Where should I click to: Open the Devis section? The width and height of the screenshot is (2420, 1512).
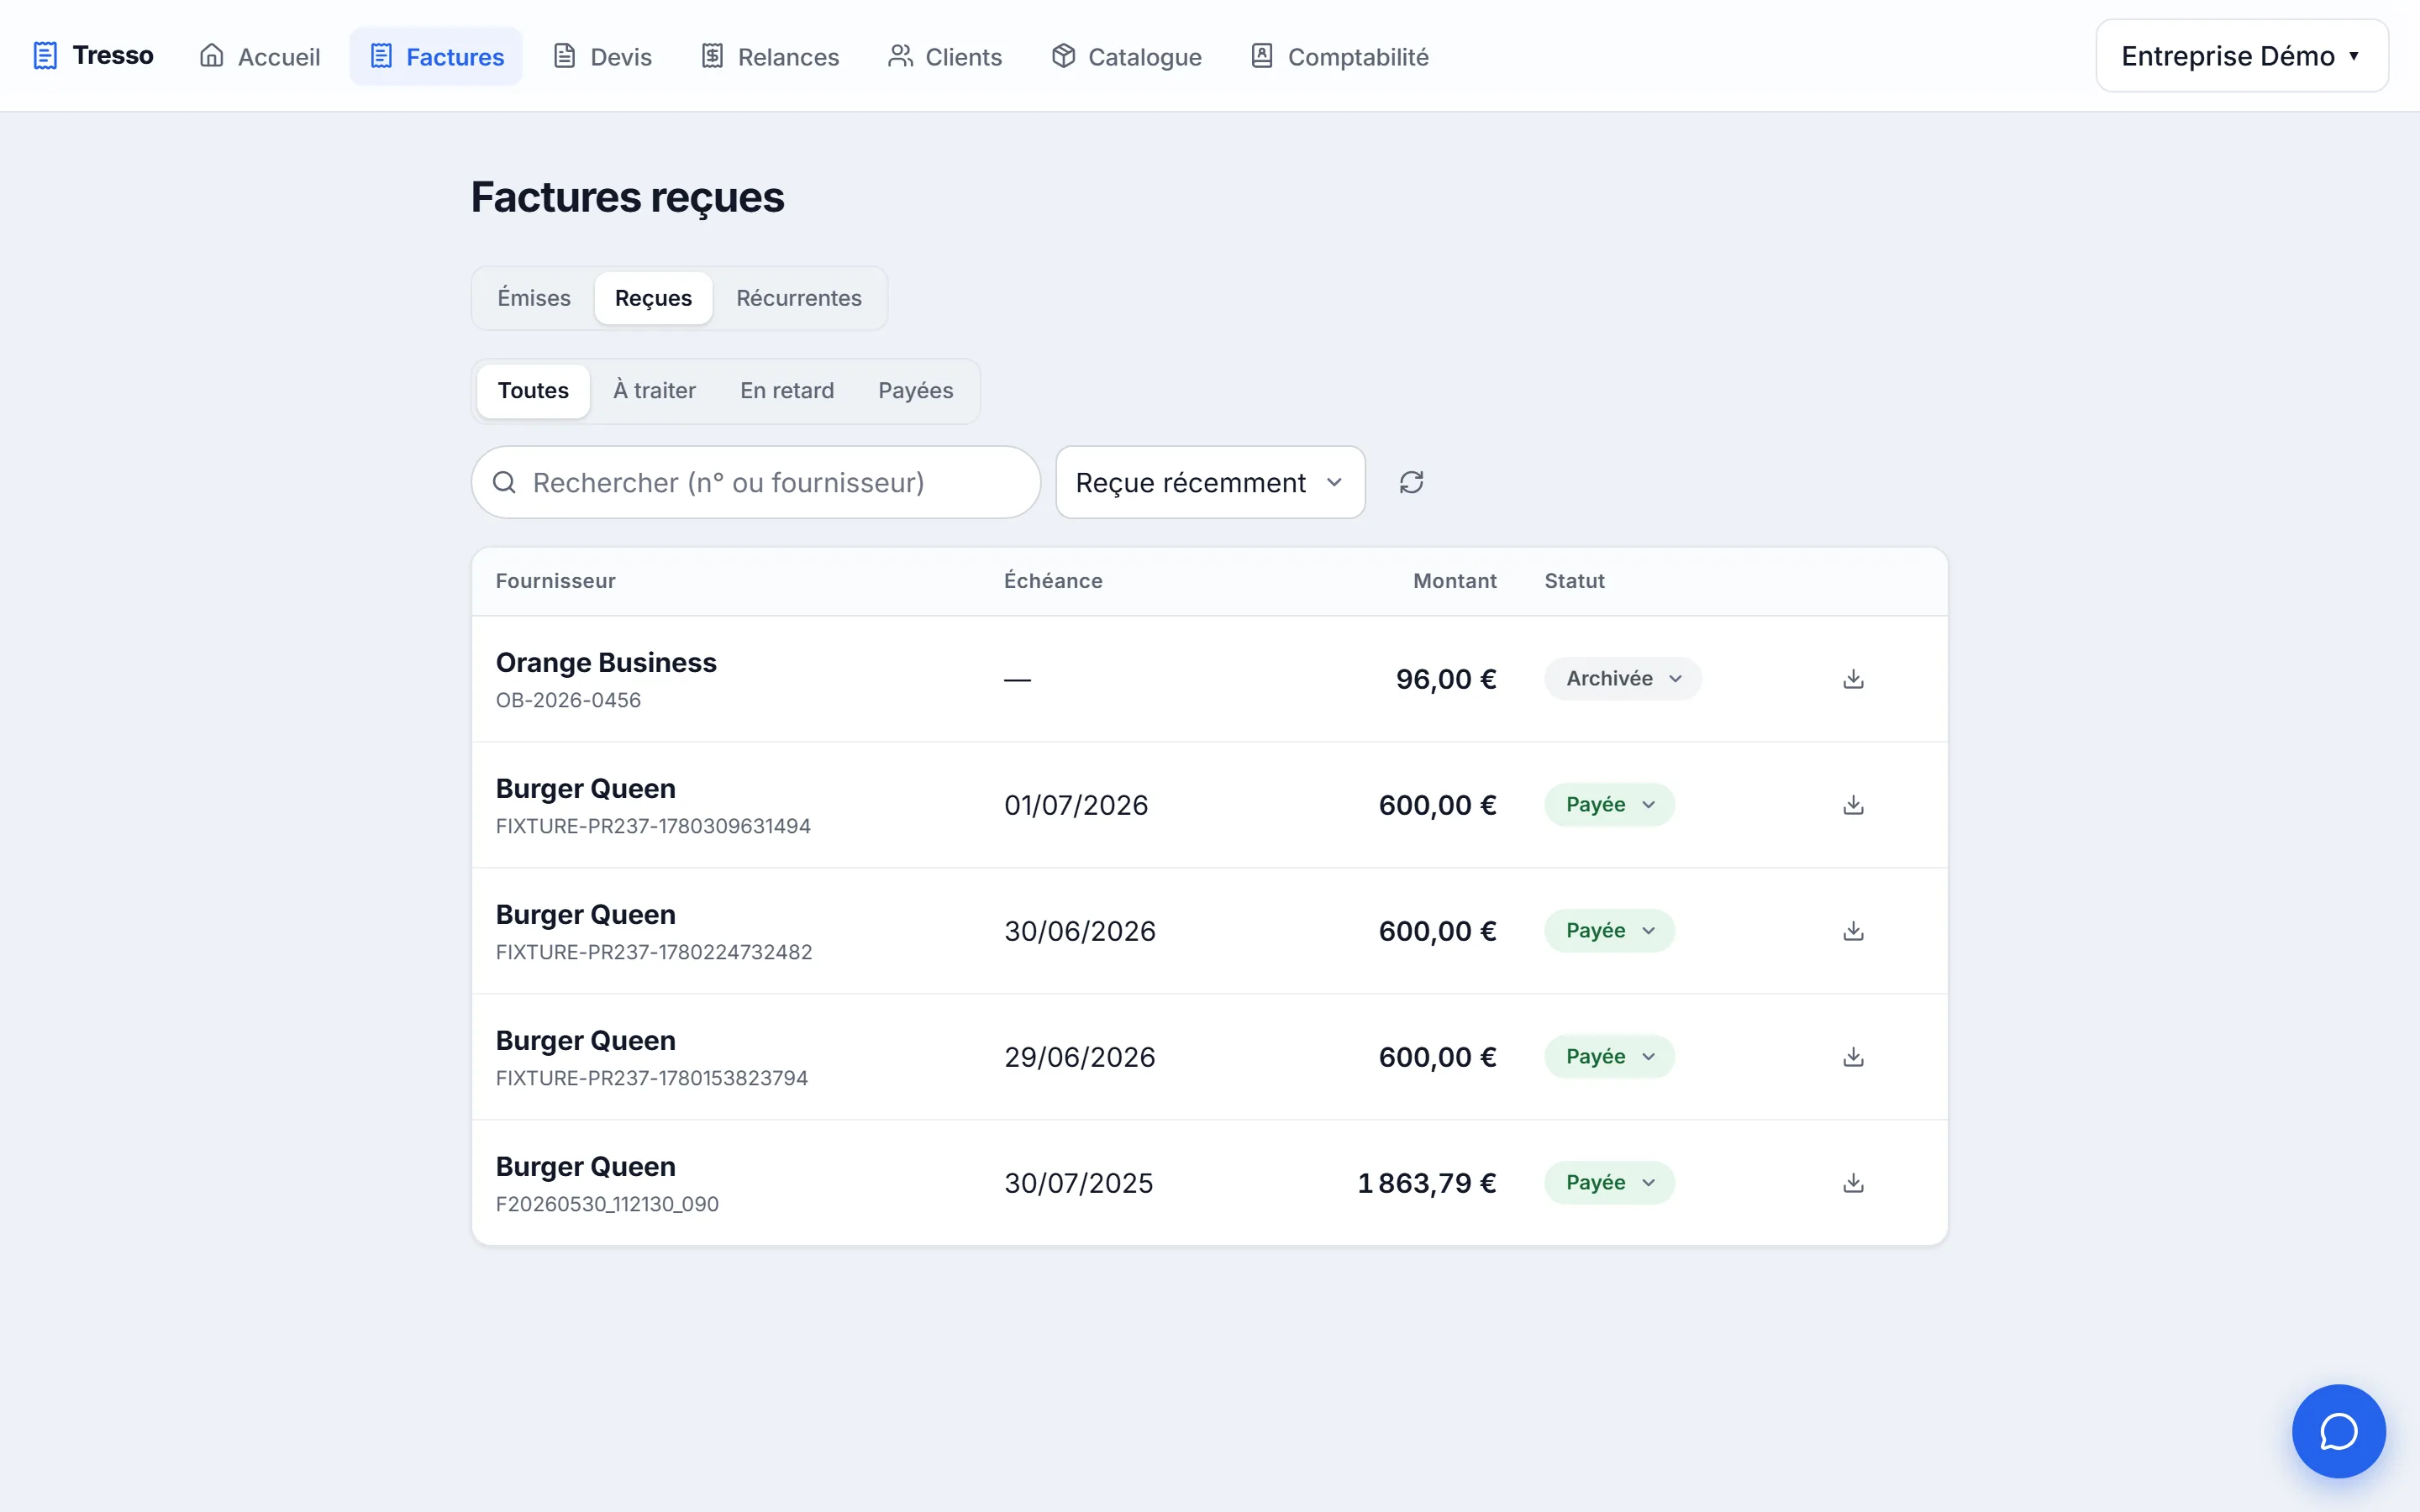[x=602, y=56]
